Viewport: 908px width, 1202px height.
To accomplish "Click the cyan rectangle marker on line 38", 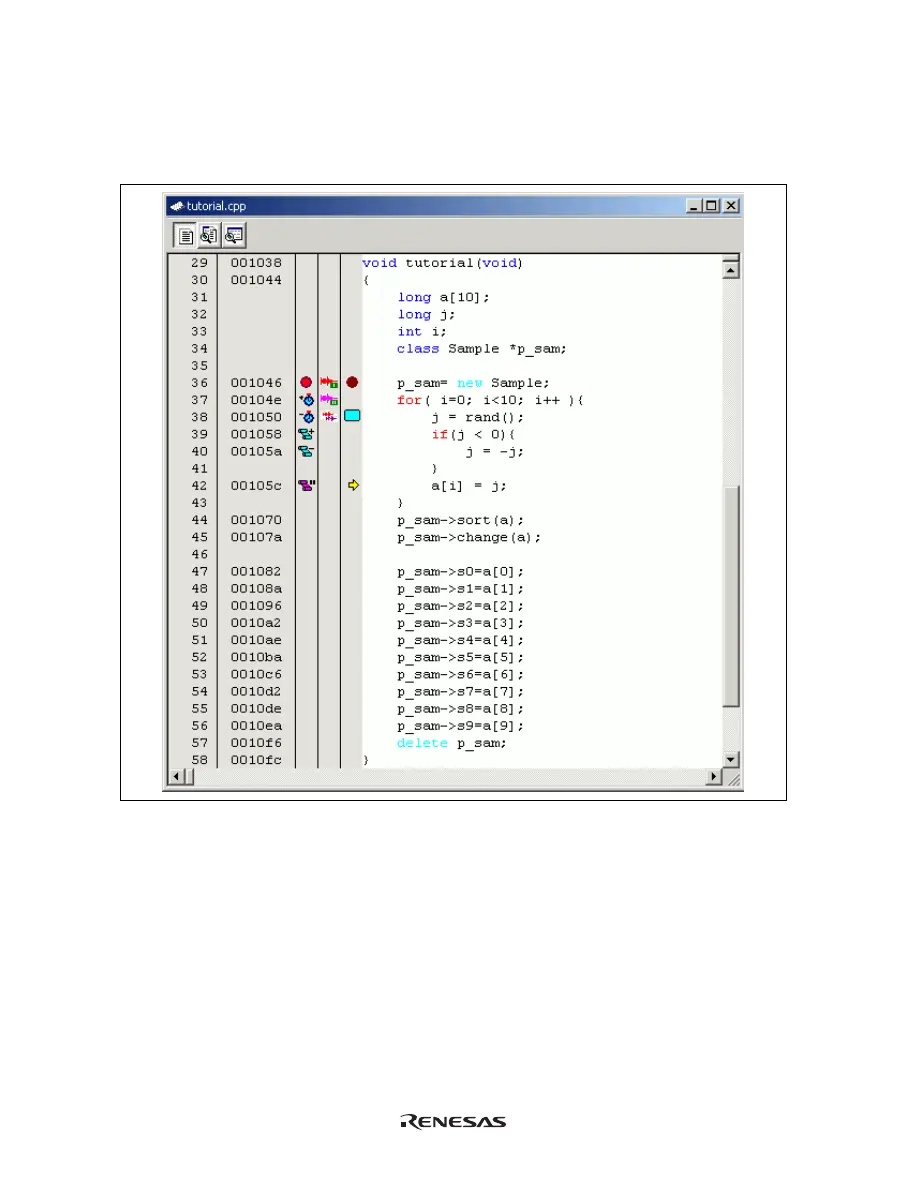I will pyautogui.click(x=352, y=416).
